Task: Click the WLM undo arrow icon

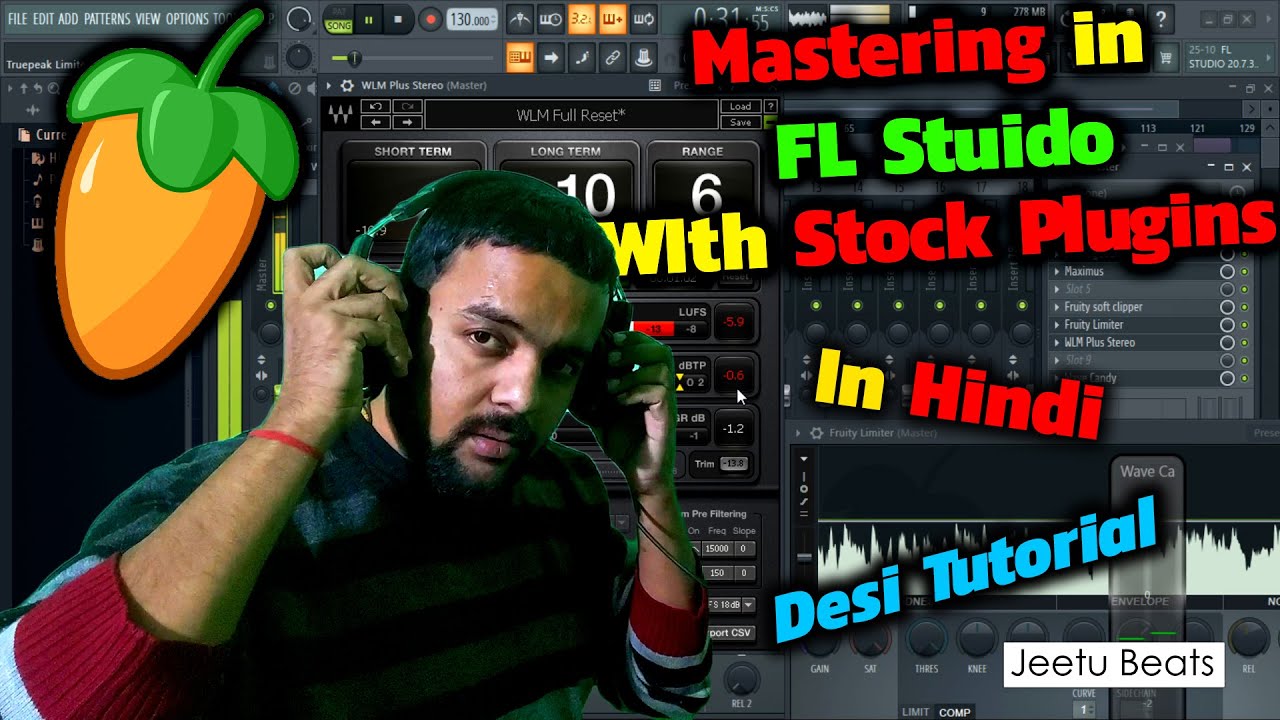Action: coord(375,106)
